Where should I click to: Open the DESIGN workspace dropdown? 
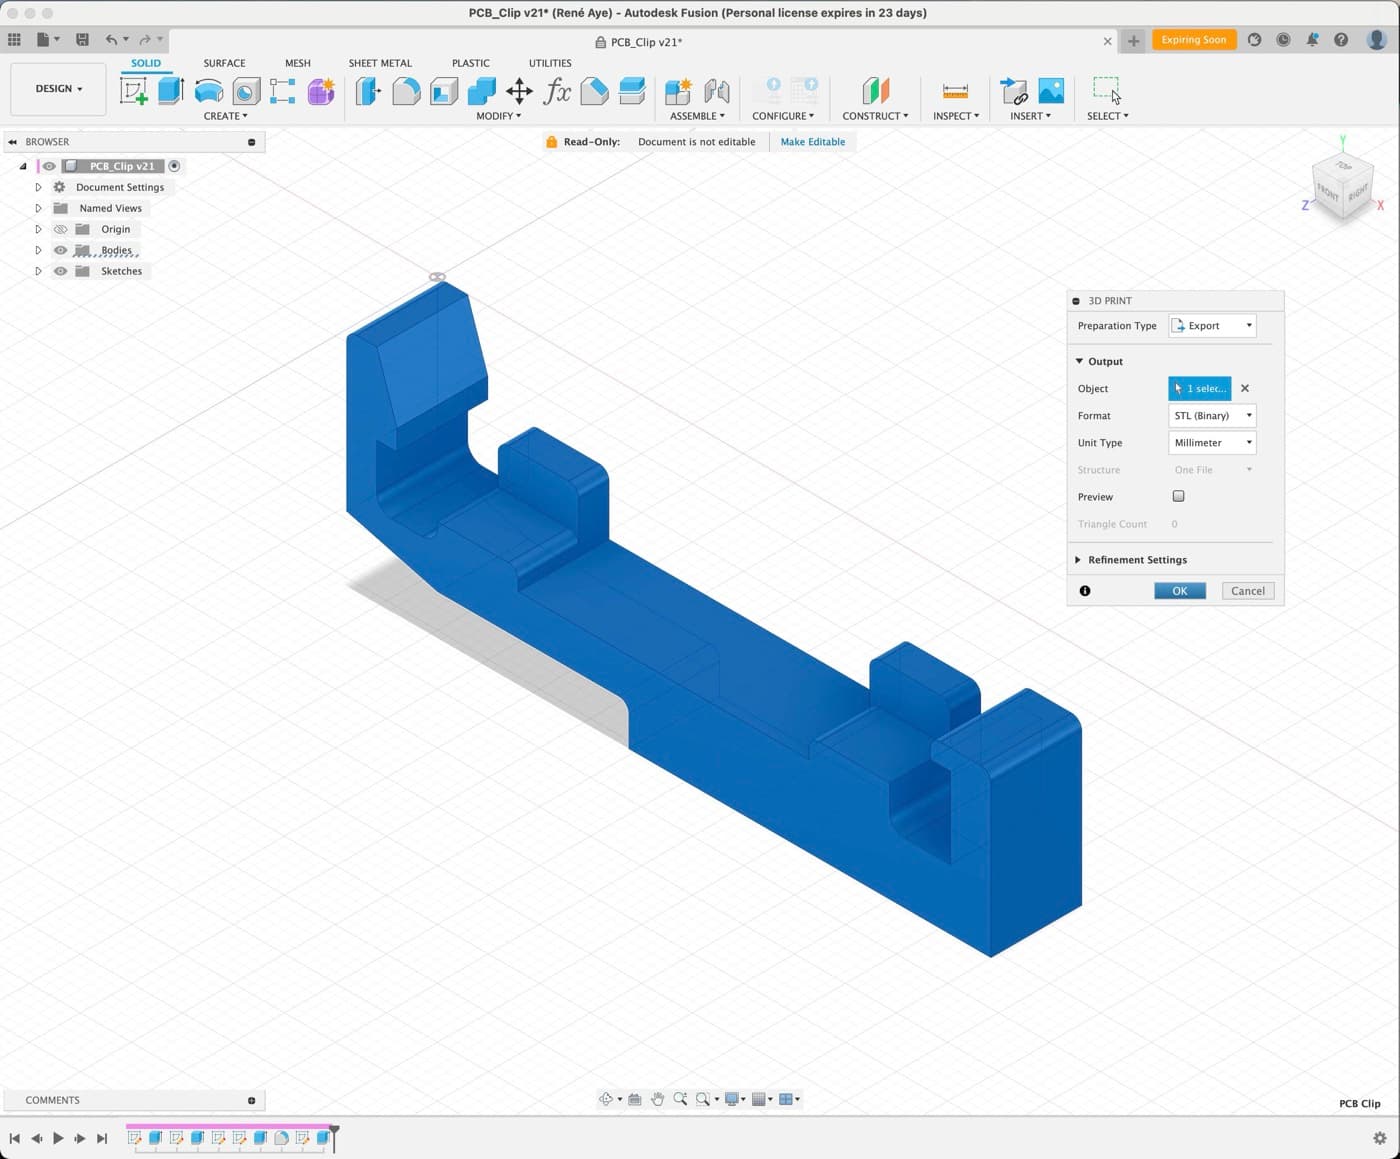coord(59,89)
